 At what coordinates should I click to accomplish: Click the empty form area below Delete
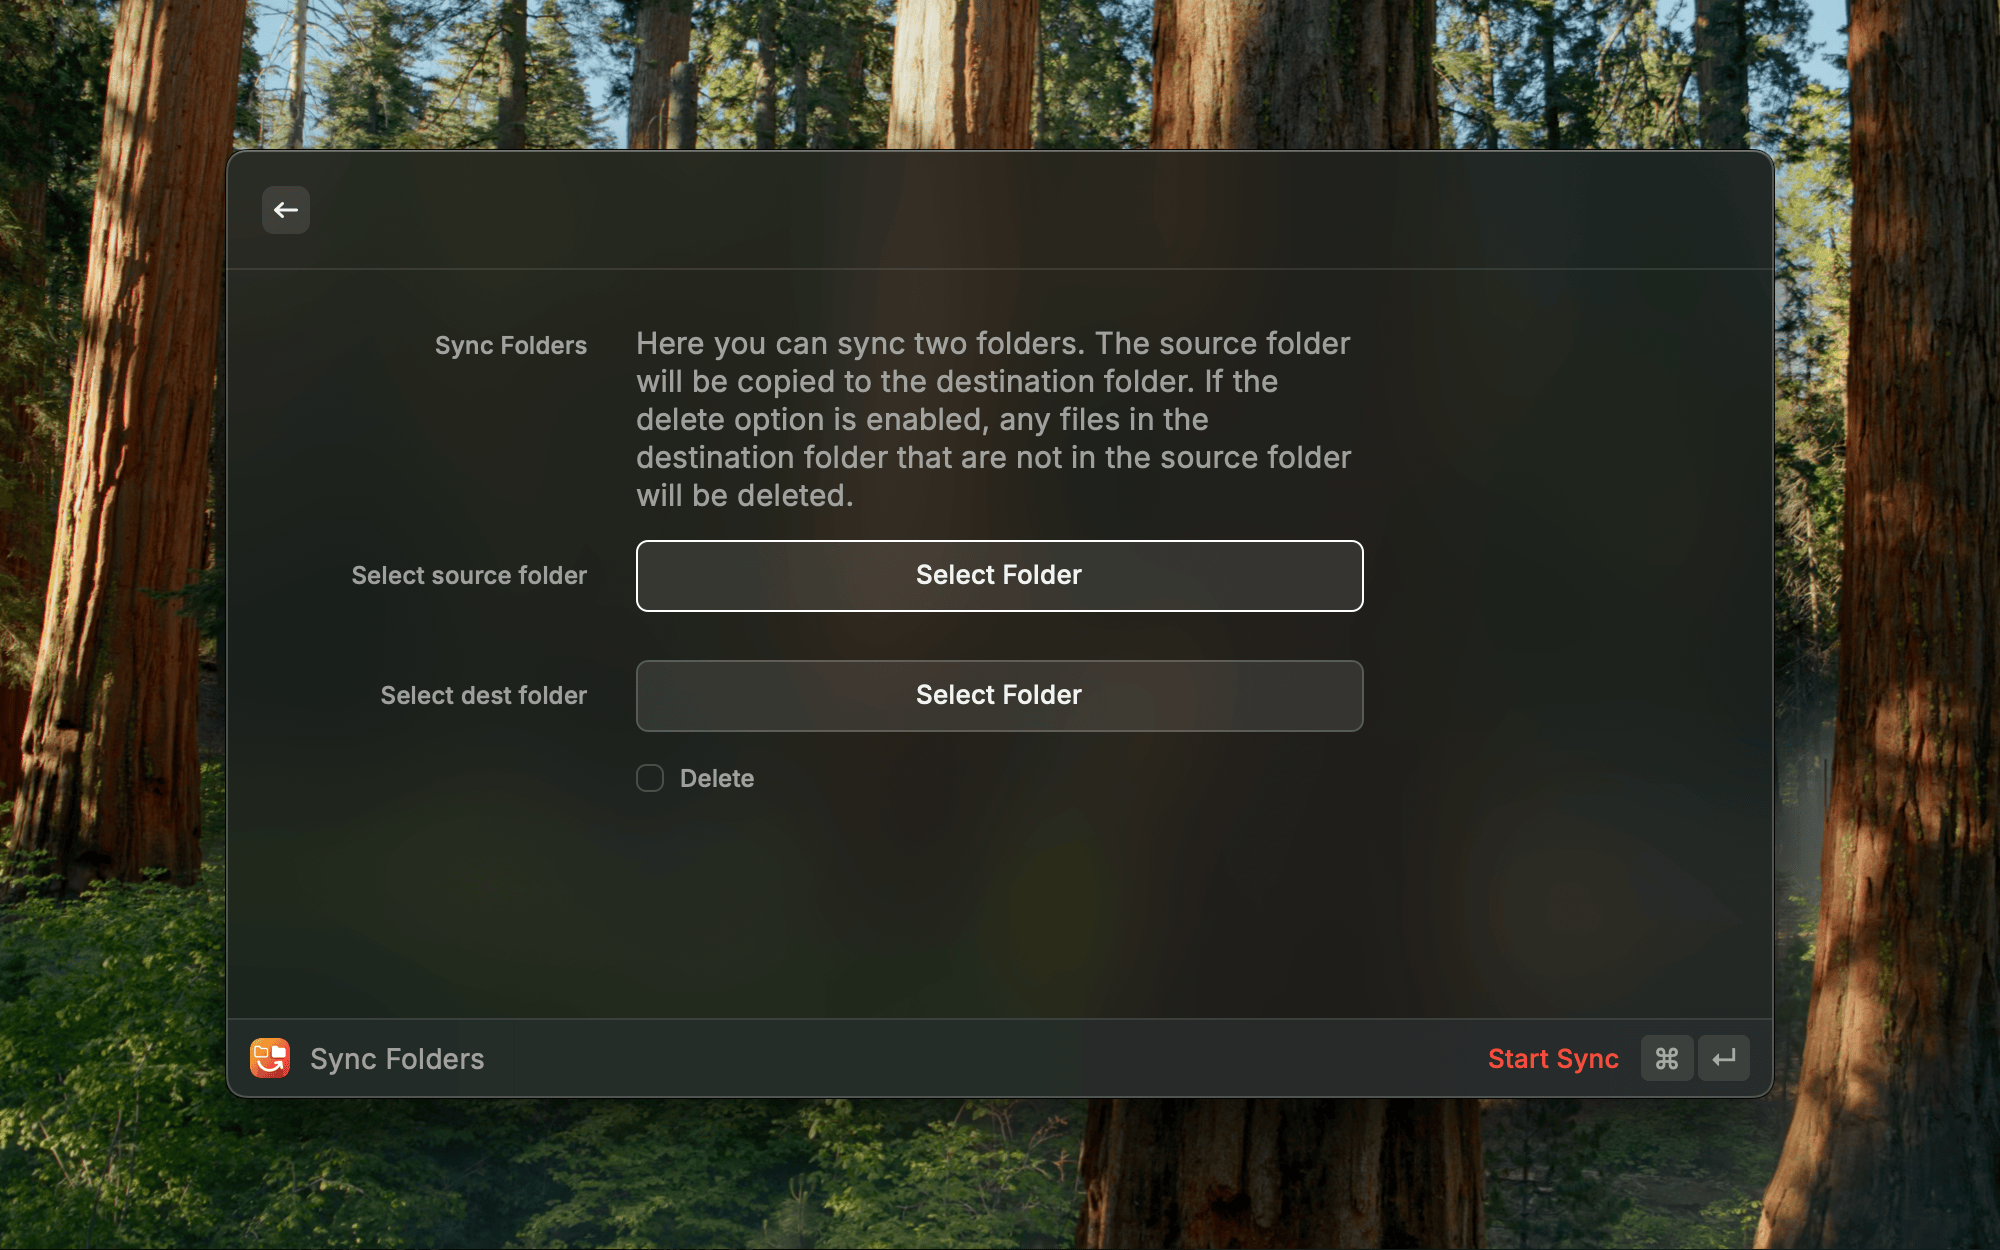coord(1000,900)
